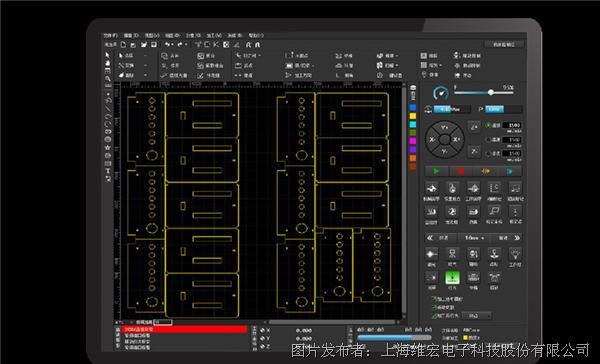
Task: Open the fourth menu bar item
Action: pyautogui.click(x=173, y=35)
